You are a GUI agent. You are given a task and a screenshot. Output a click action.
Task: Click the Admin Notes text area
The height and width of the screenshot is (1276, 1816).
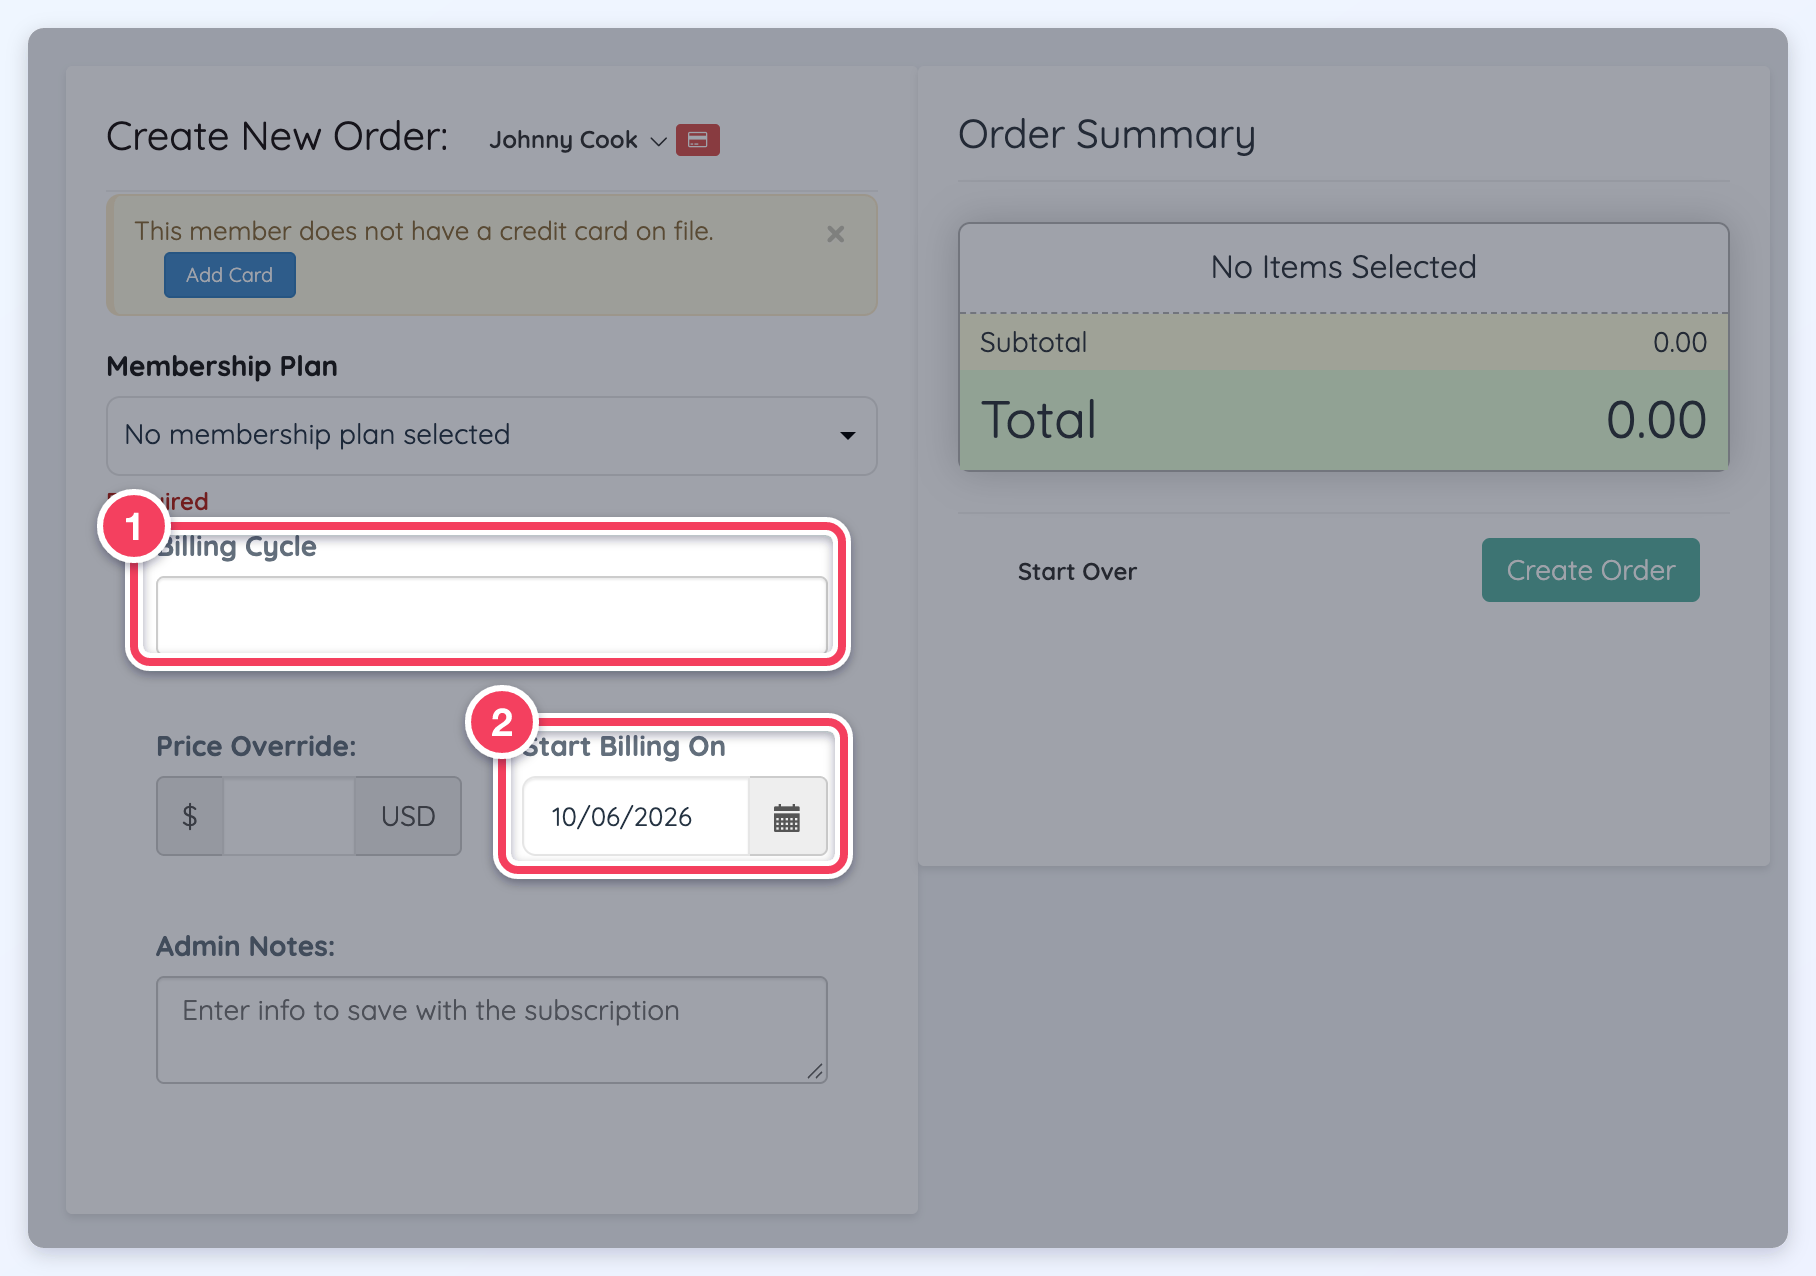(x=492, y=1030)
